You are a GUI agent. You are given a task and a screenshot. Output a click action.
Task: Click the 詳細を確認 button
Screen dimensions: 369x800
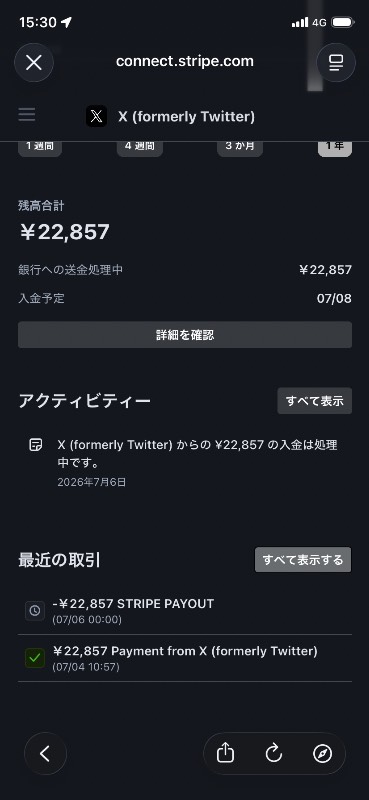click(185, 335)
